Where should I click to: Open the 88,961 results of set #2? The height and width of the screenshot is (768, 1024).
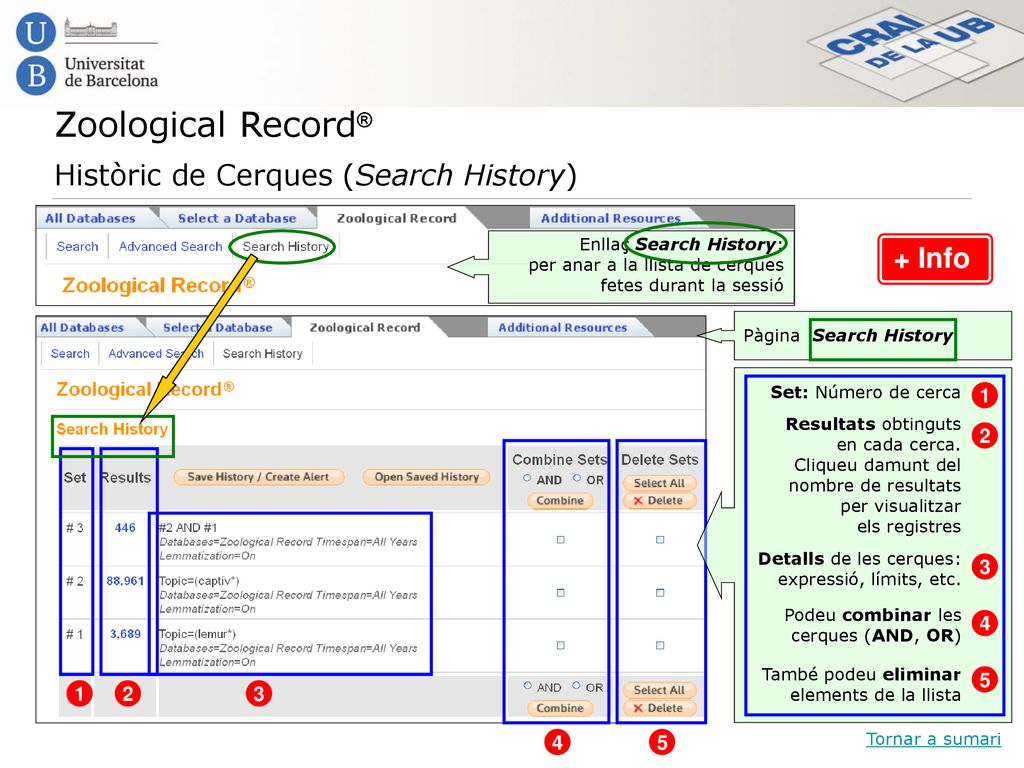click(125, 581)
